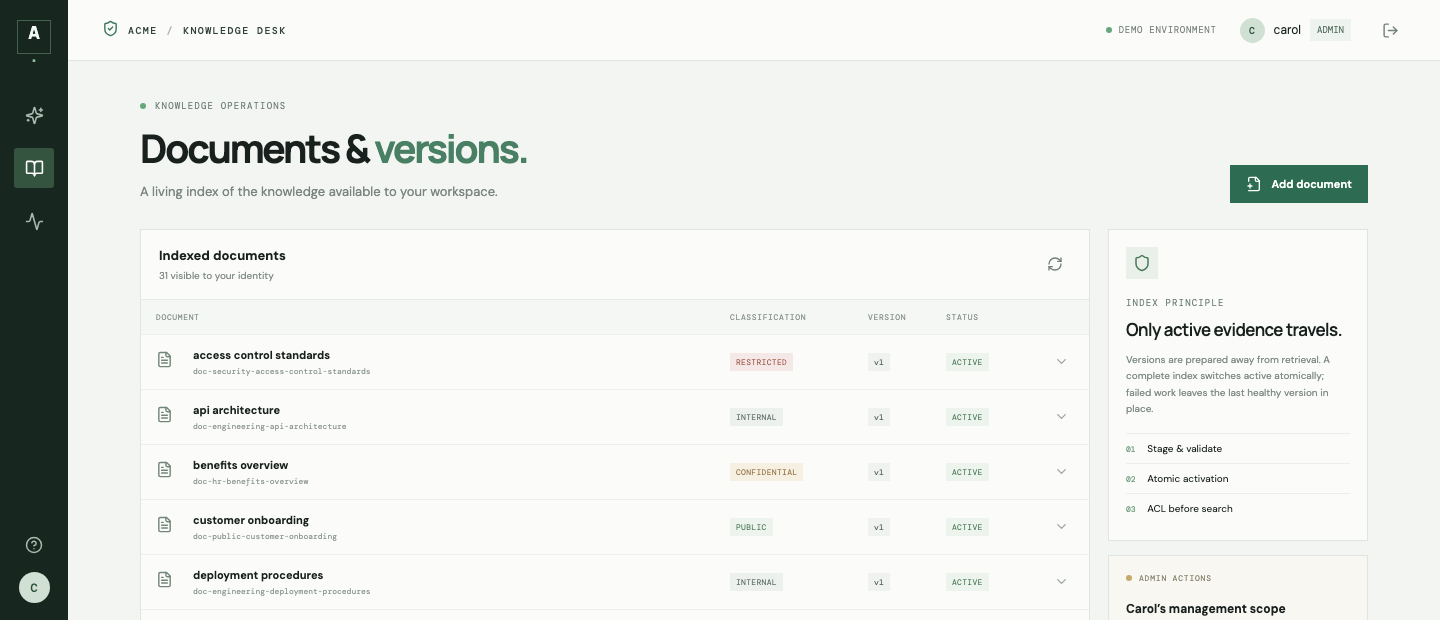
Task: Open the sparkle assistant icon in sidebar
Action: (x=34, y=115)
